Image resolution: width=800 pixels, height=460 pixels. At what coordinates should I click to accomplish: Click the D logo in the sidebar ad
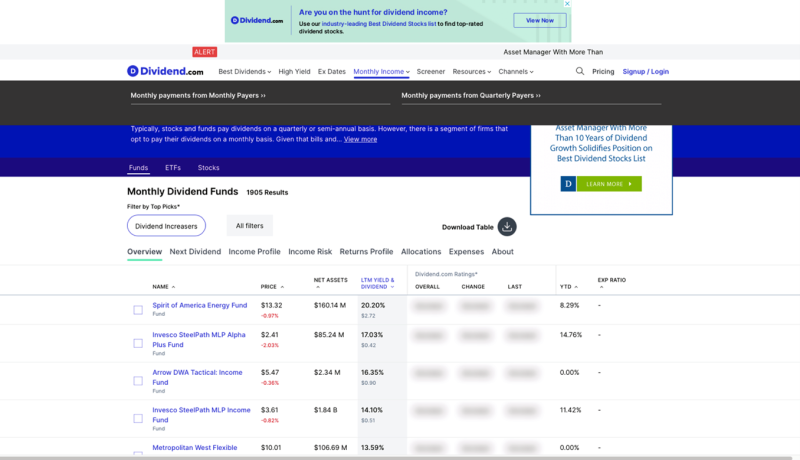coord(568,184)
